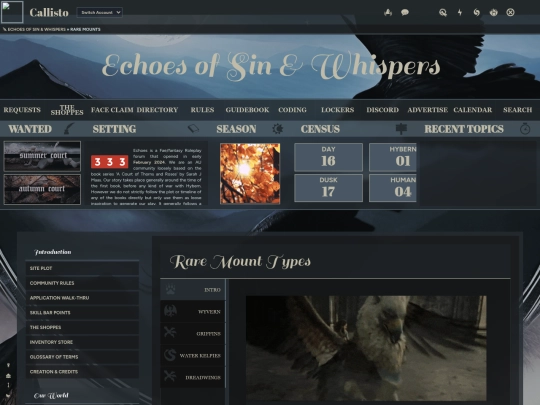This screenshot has height=405, width=540.
Task: Click the Dusk 17 census box
Action: coord(328,188)
